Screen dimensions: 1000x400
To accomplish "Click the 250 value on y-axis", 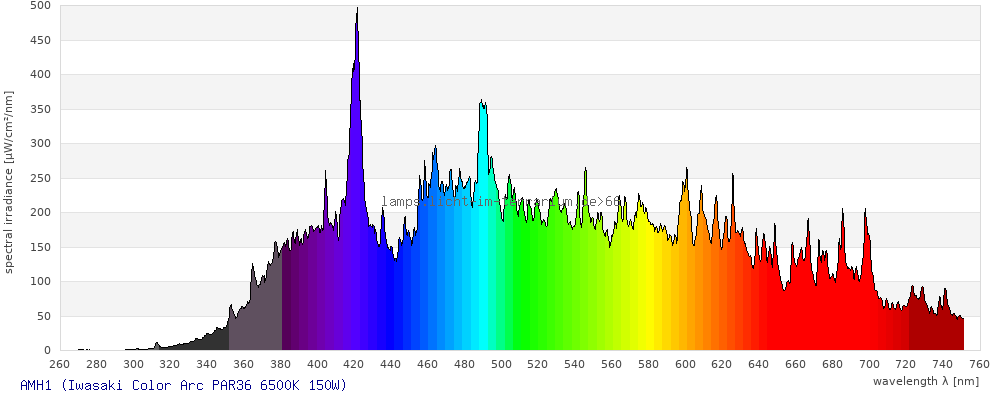I will tap(40, 178).
